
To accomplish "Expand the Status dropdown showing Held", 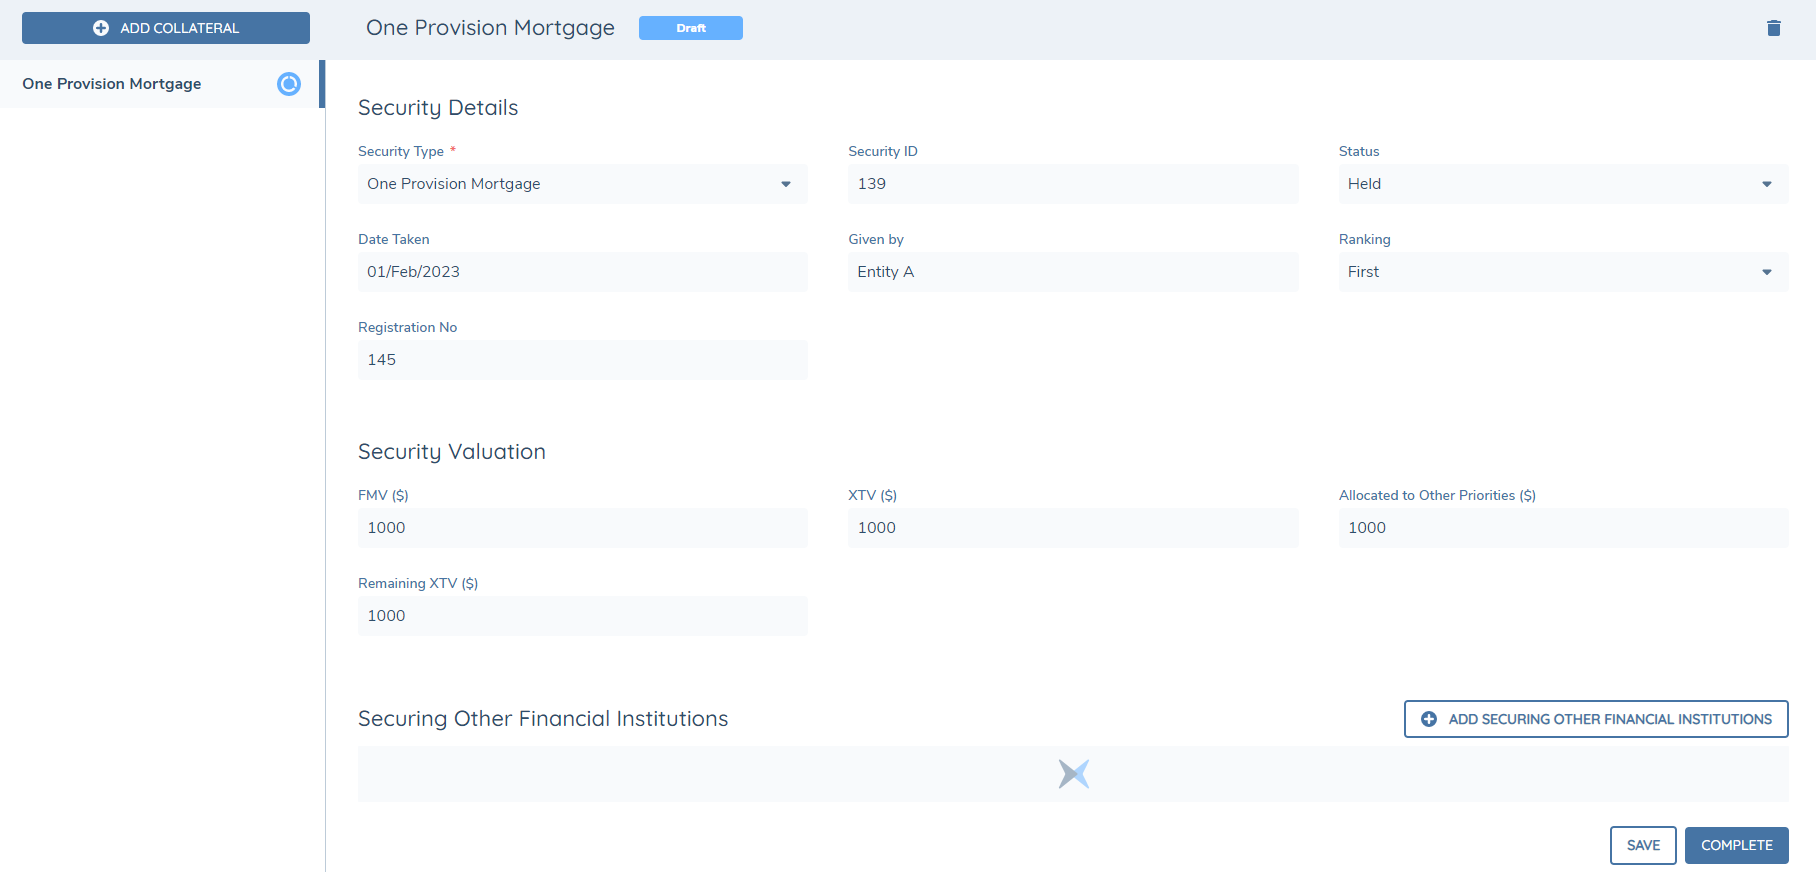I will (1562, 184).
